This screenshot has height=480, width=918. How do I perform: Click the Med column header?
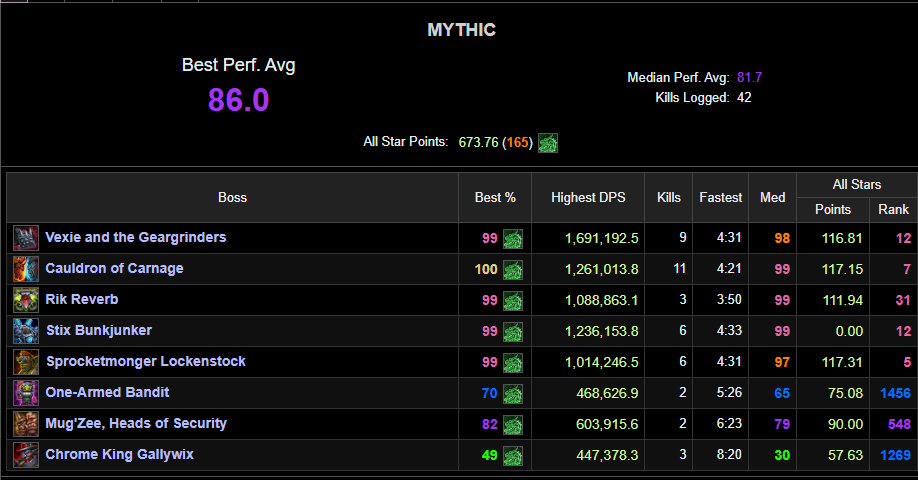[x=772, y=197]
